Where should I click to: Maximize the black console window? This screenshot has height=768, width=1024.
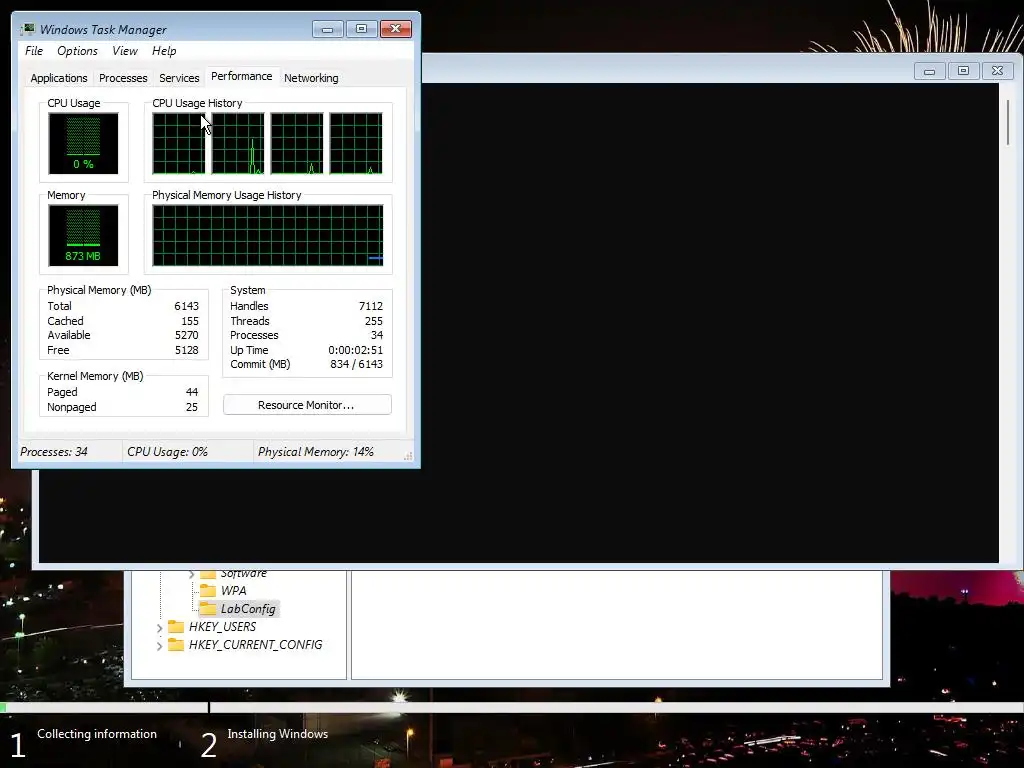tap(963, 71)
